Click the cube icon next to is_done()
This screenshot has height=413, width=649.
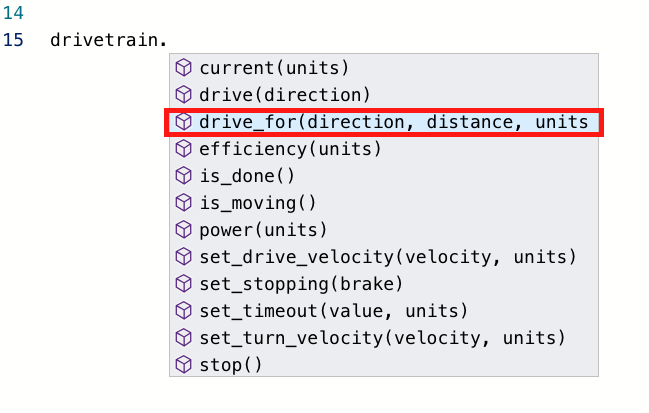(x=183, y=176)
